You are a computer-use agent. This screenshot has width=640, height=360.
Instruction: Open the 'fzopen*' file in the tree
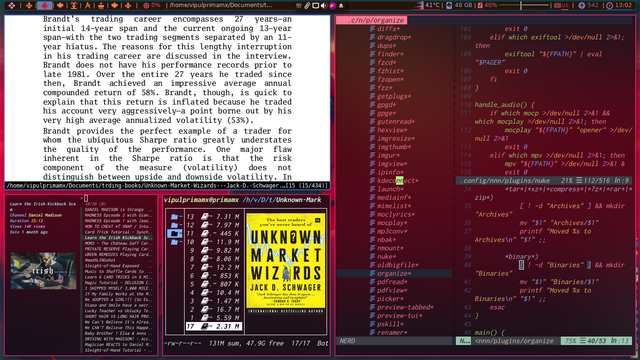[387, 79]
